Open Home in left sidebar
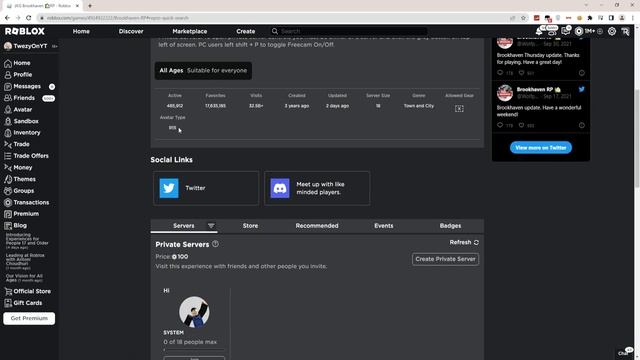 18,63
